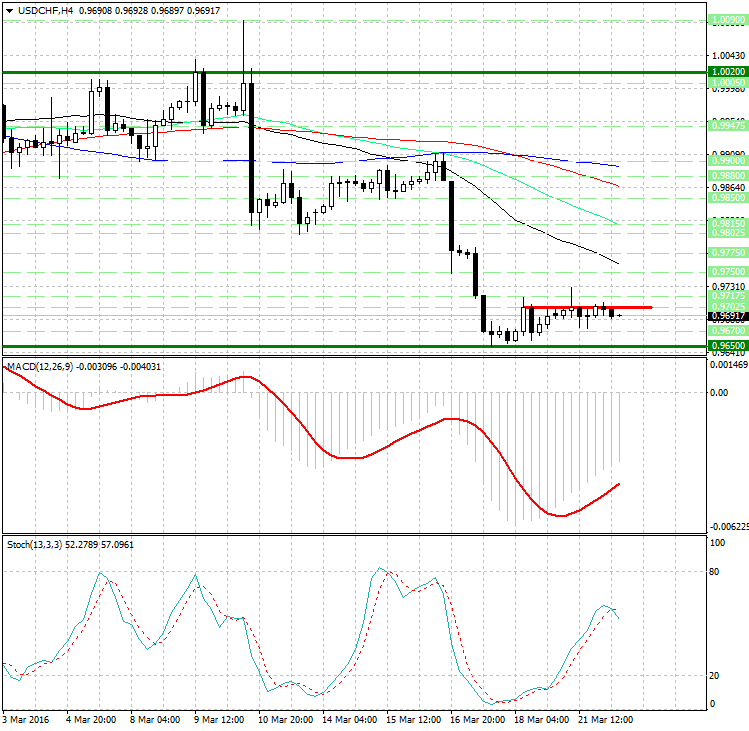Click the 9 Mar 12:00 time label
This screenshot has width=749, height=731.
(x=219, y=720)
